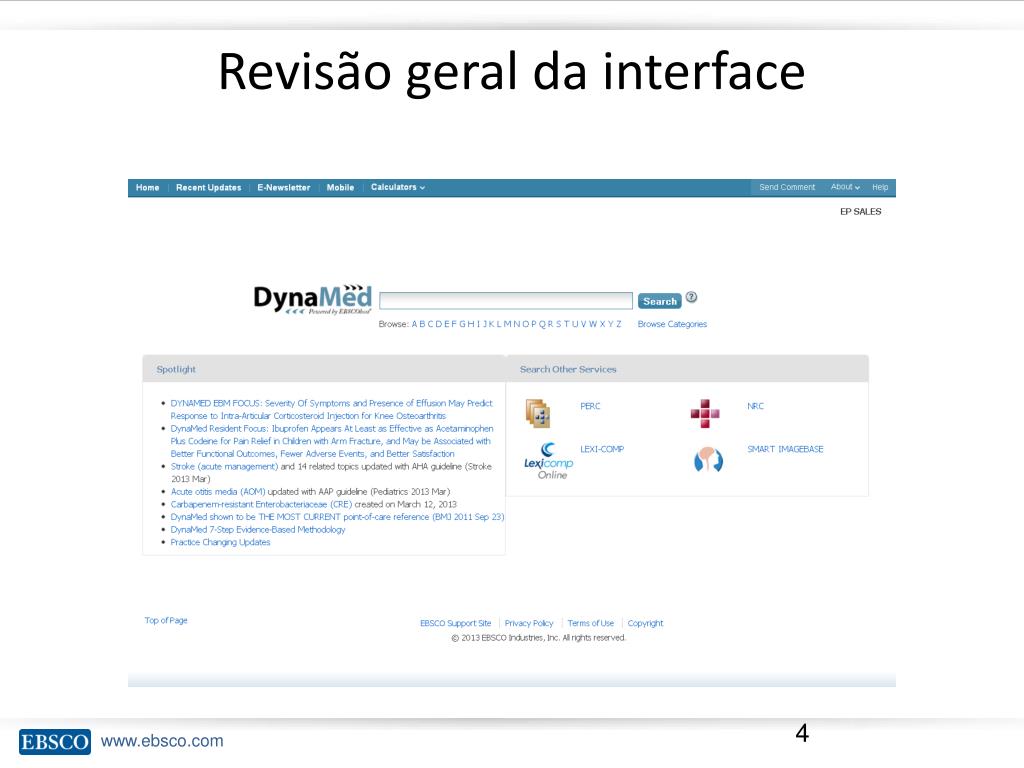Click the Search button
This screenshot has height=768, width=1024.
[660, 301]
